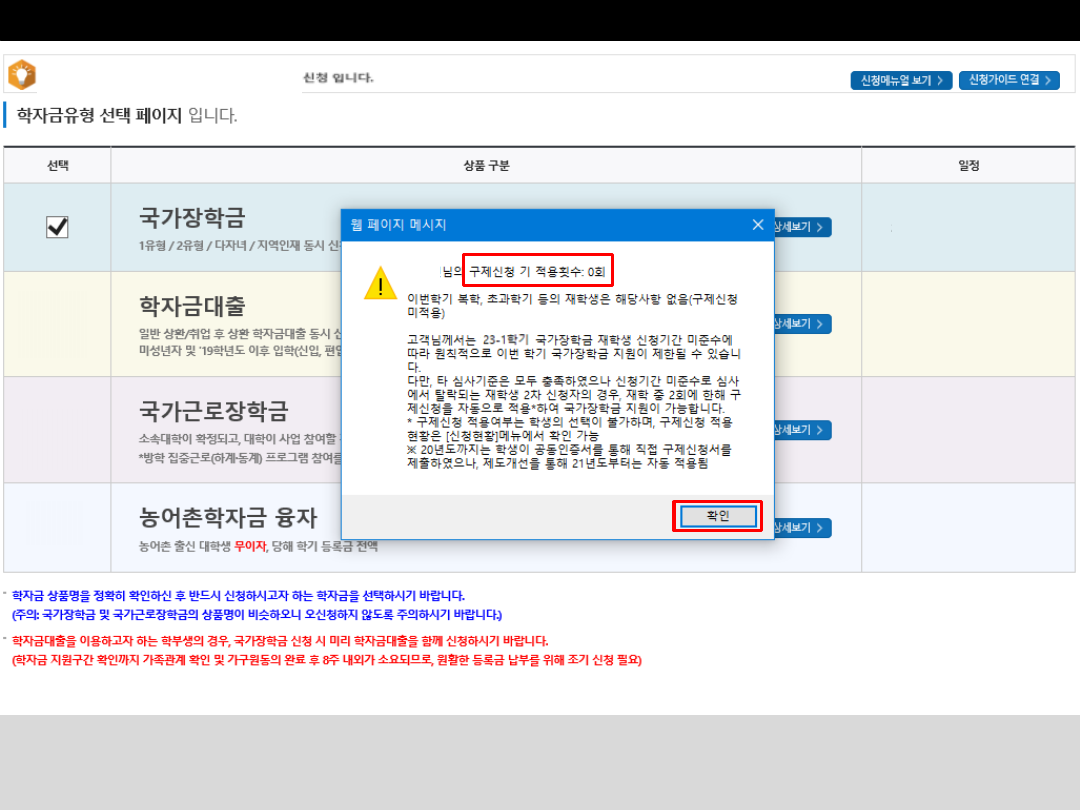This screenshot has width=1080, height=810.
Task: Click the 구제신청 기 적용횟수 highlighted text
Action: click(538, 270)
